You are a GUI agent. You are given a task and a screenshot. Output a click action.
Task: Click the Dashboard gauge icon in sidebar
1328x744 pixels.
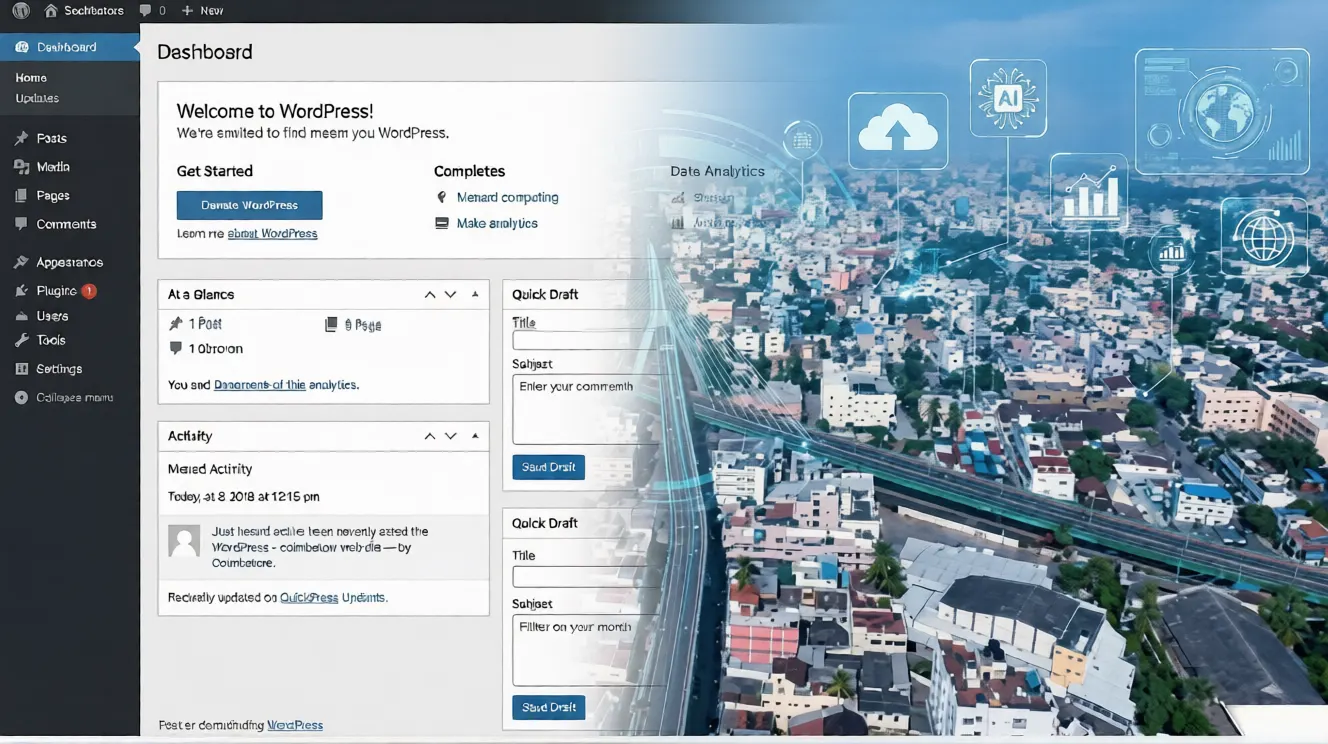point(22,47)
